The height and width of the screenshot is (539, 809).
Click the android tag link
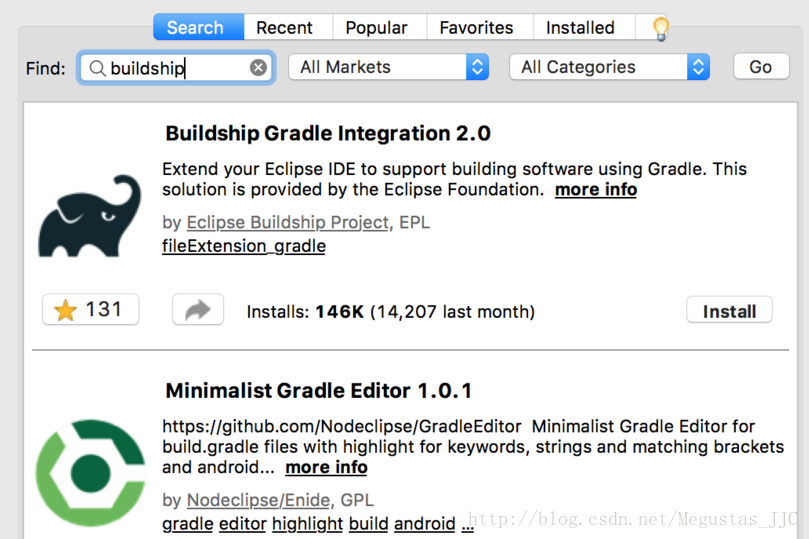pos(425,524)
